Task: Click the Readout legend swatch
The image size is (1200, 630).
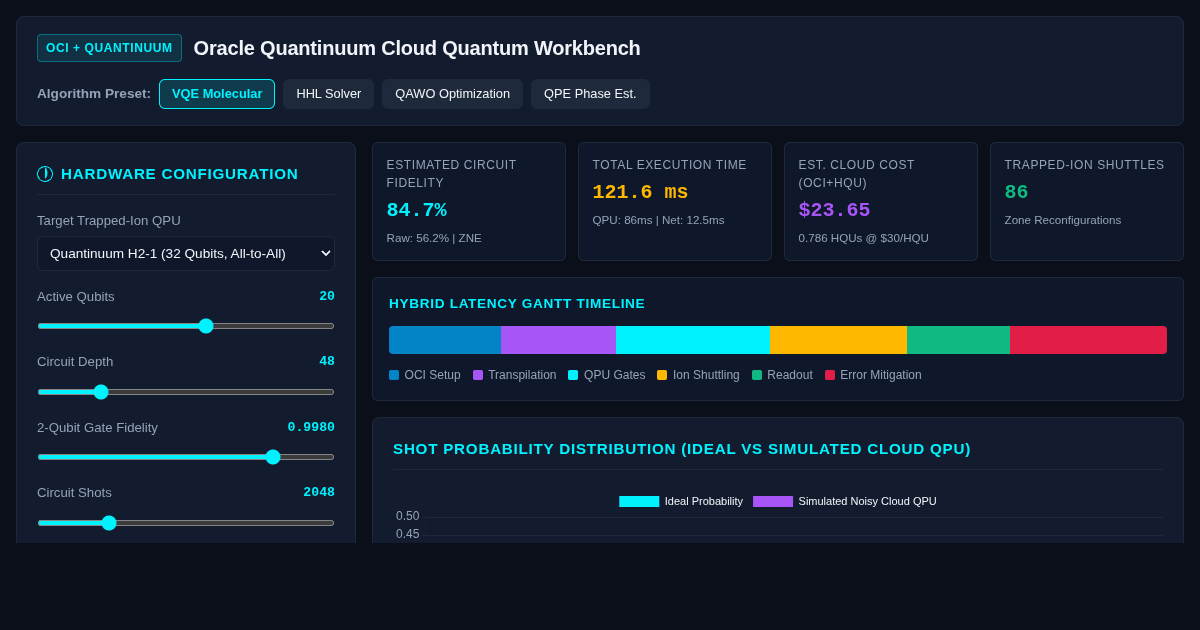Action: (757, 375)
